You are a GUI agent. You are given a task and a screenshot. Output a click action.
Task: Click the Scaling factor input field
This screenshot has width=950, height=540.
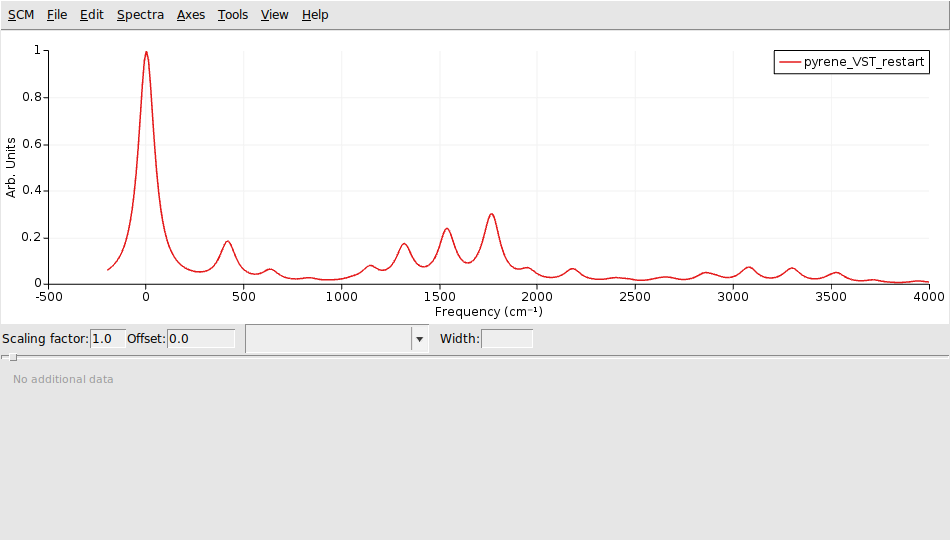pos(107,339)
